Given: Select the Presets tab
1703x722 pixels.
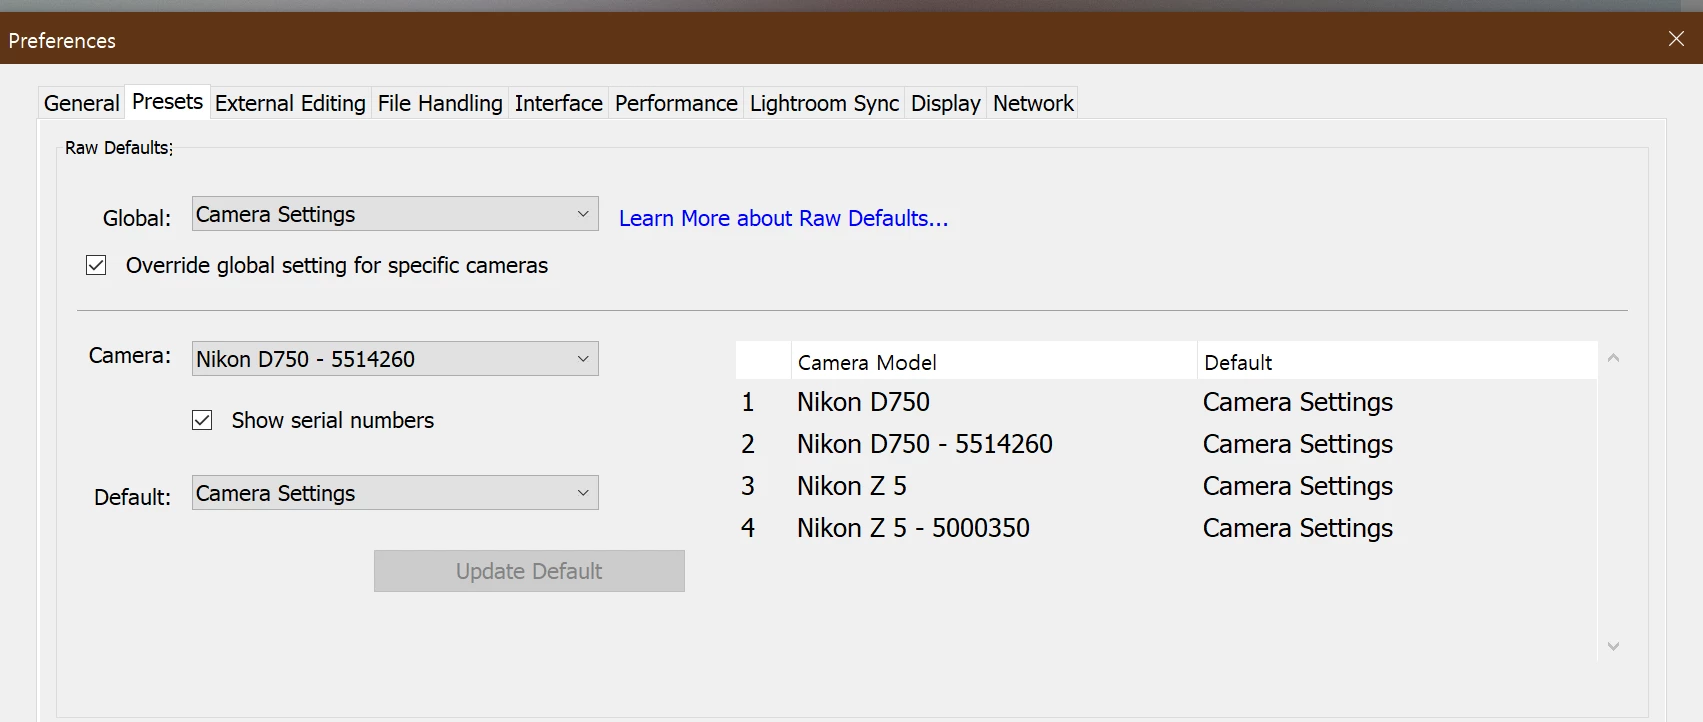Looking at the screenshot, I should tap(167, 102).
